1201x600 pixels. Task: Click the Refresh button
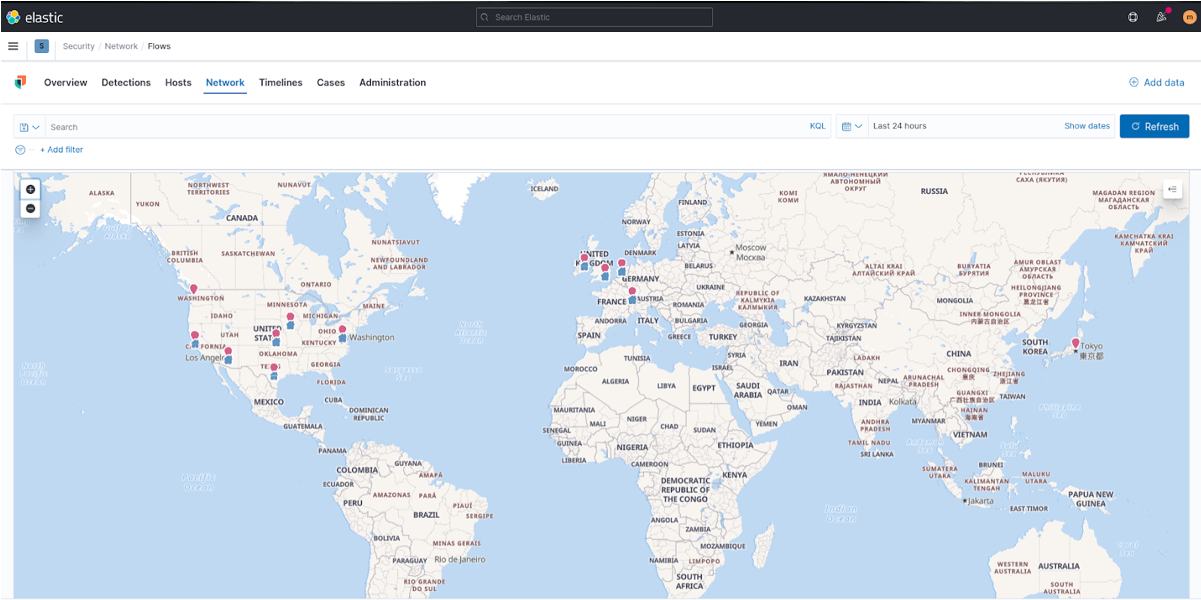(1154, 126)
